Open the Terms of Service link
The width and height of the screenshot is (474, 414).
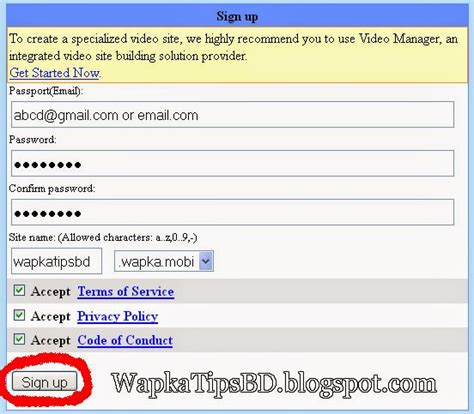(x=126, y=291)
